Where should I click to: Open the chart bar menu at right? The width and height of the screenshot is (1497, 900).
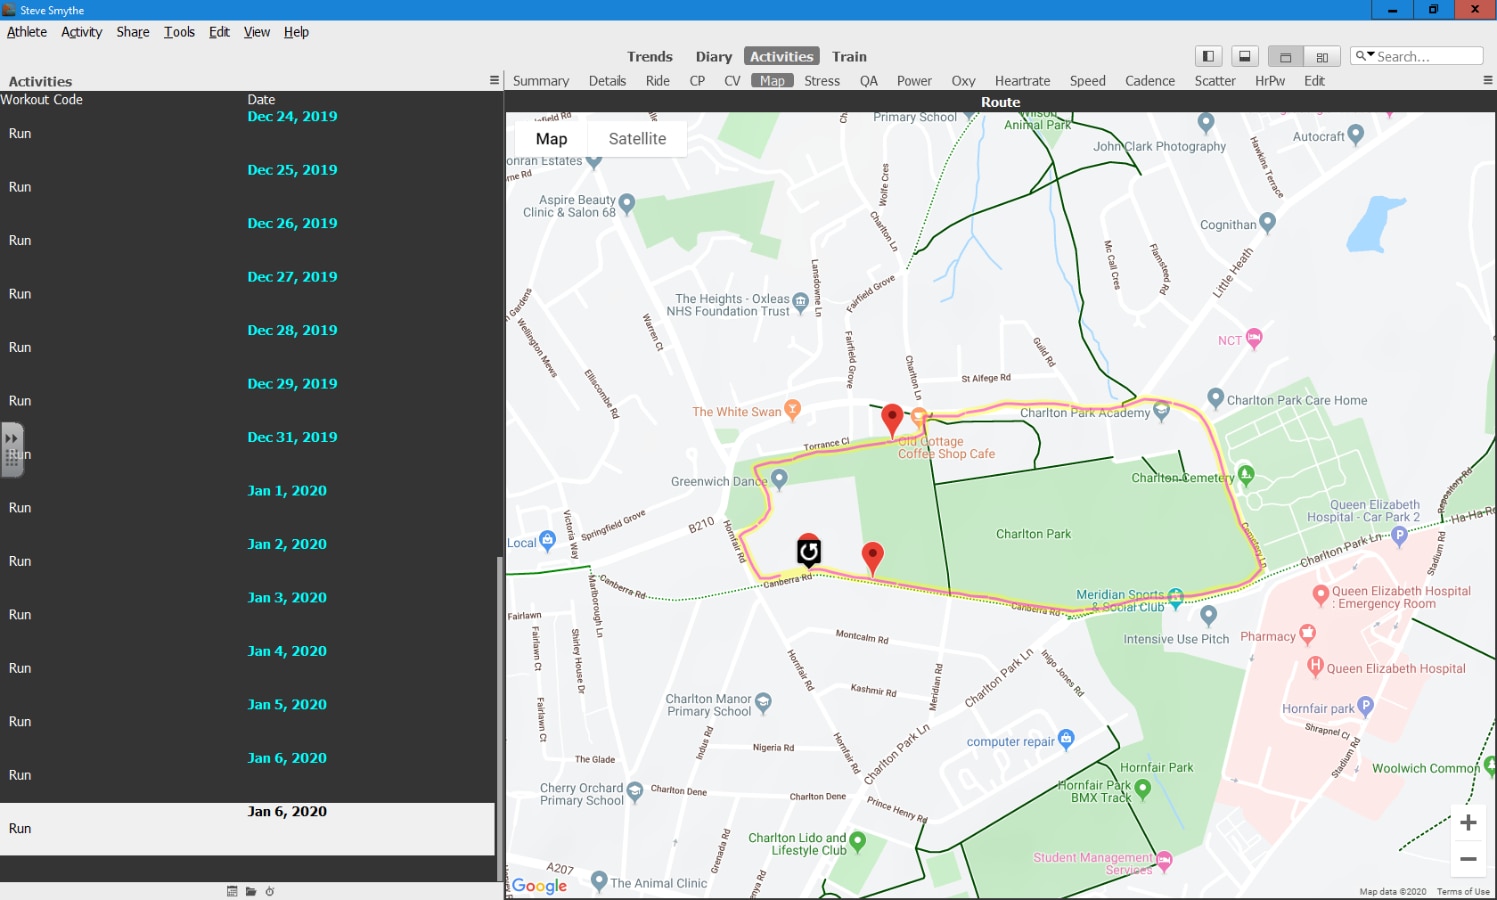1487,80
